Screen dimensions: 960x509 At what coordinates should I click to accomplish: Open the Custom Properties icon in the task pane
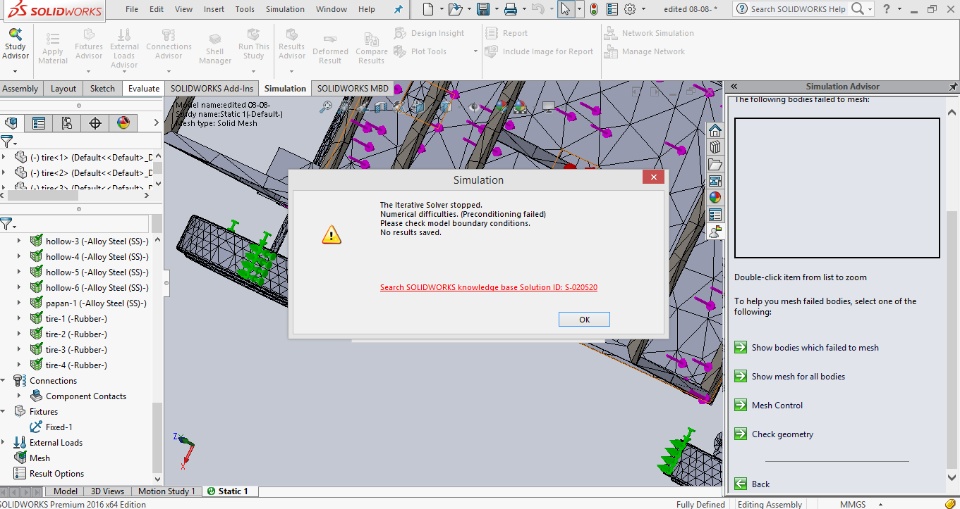coord(714,214)
